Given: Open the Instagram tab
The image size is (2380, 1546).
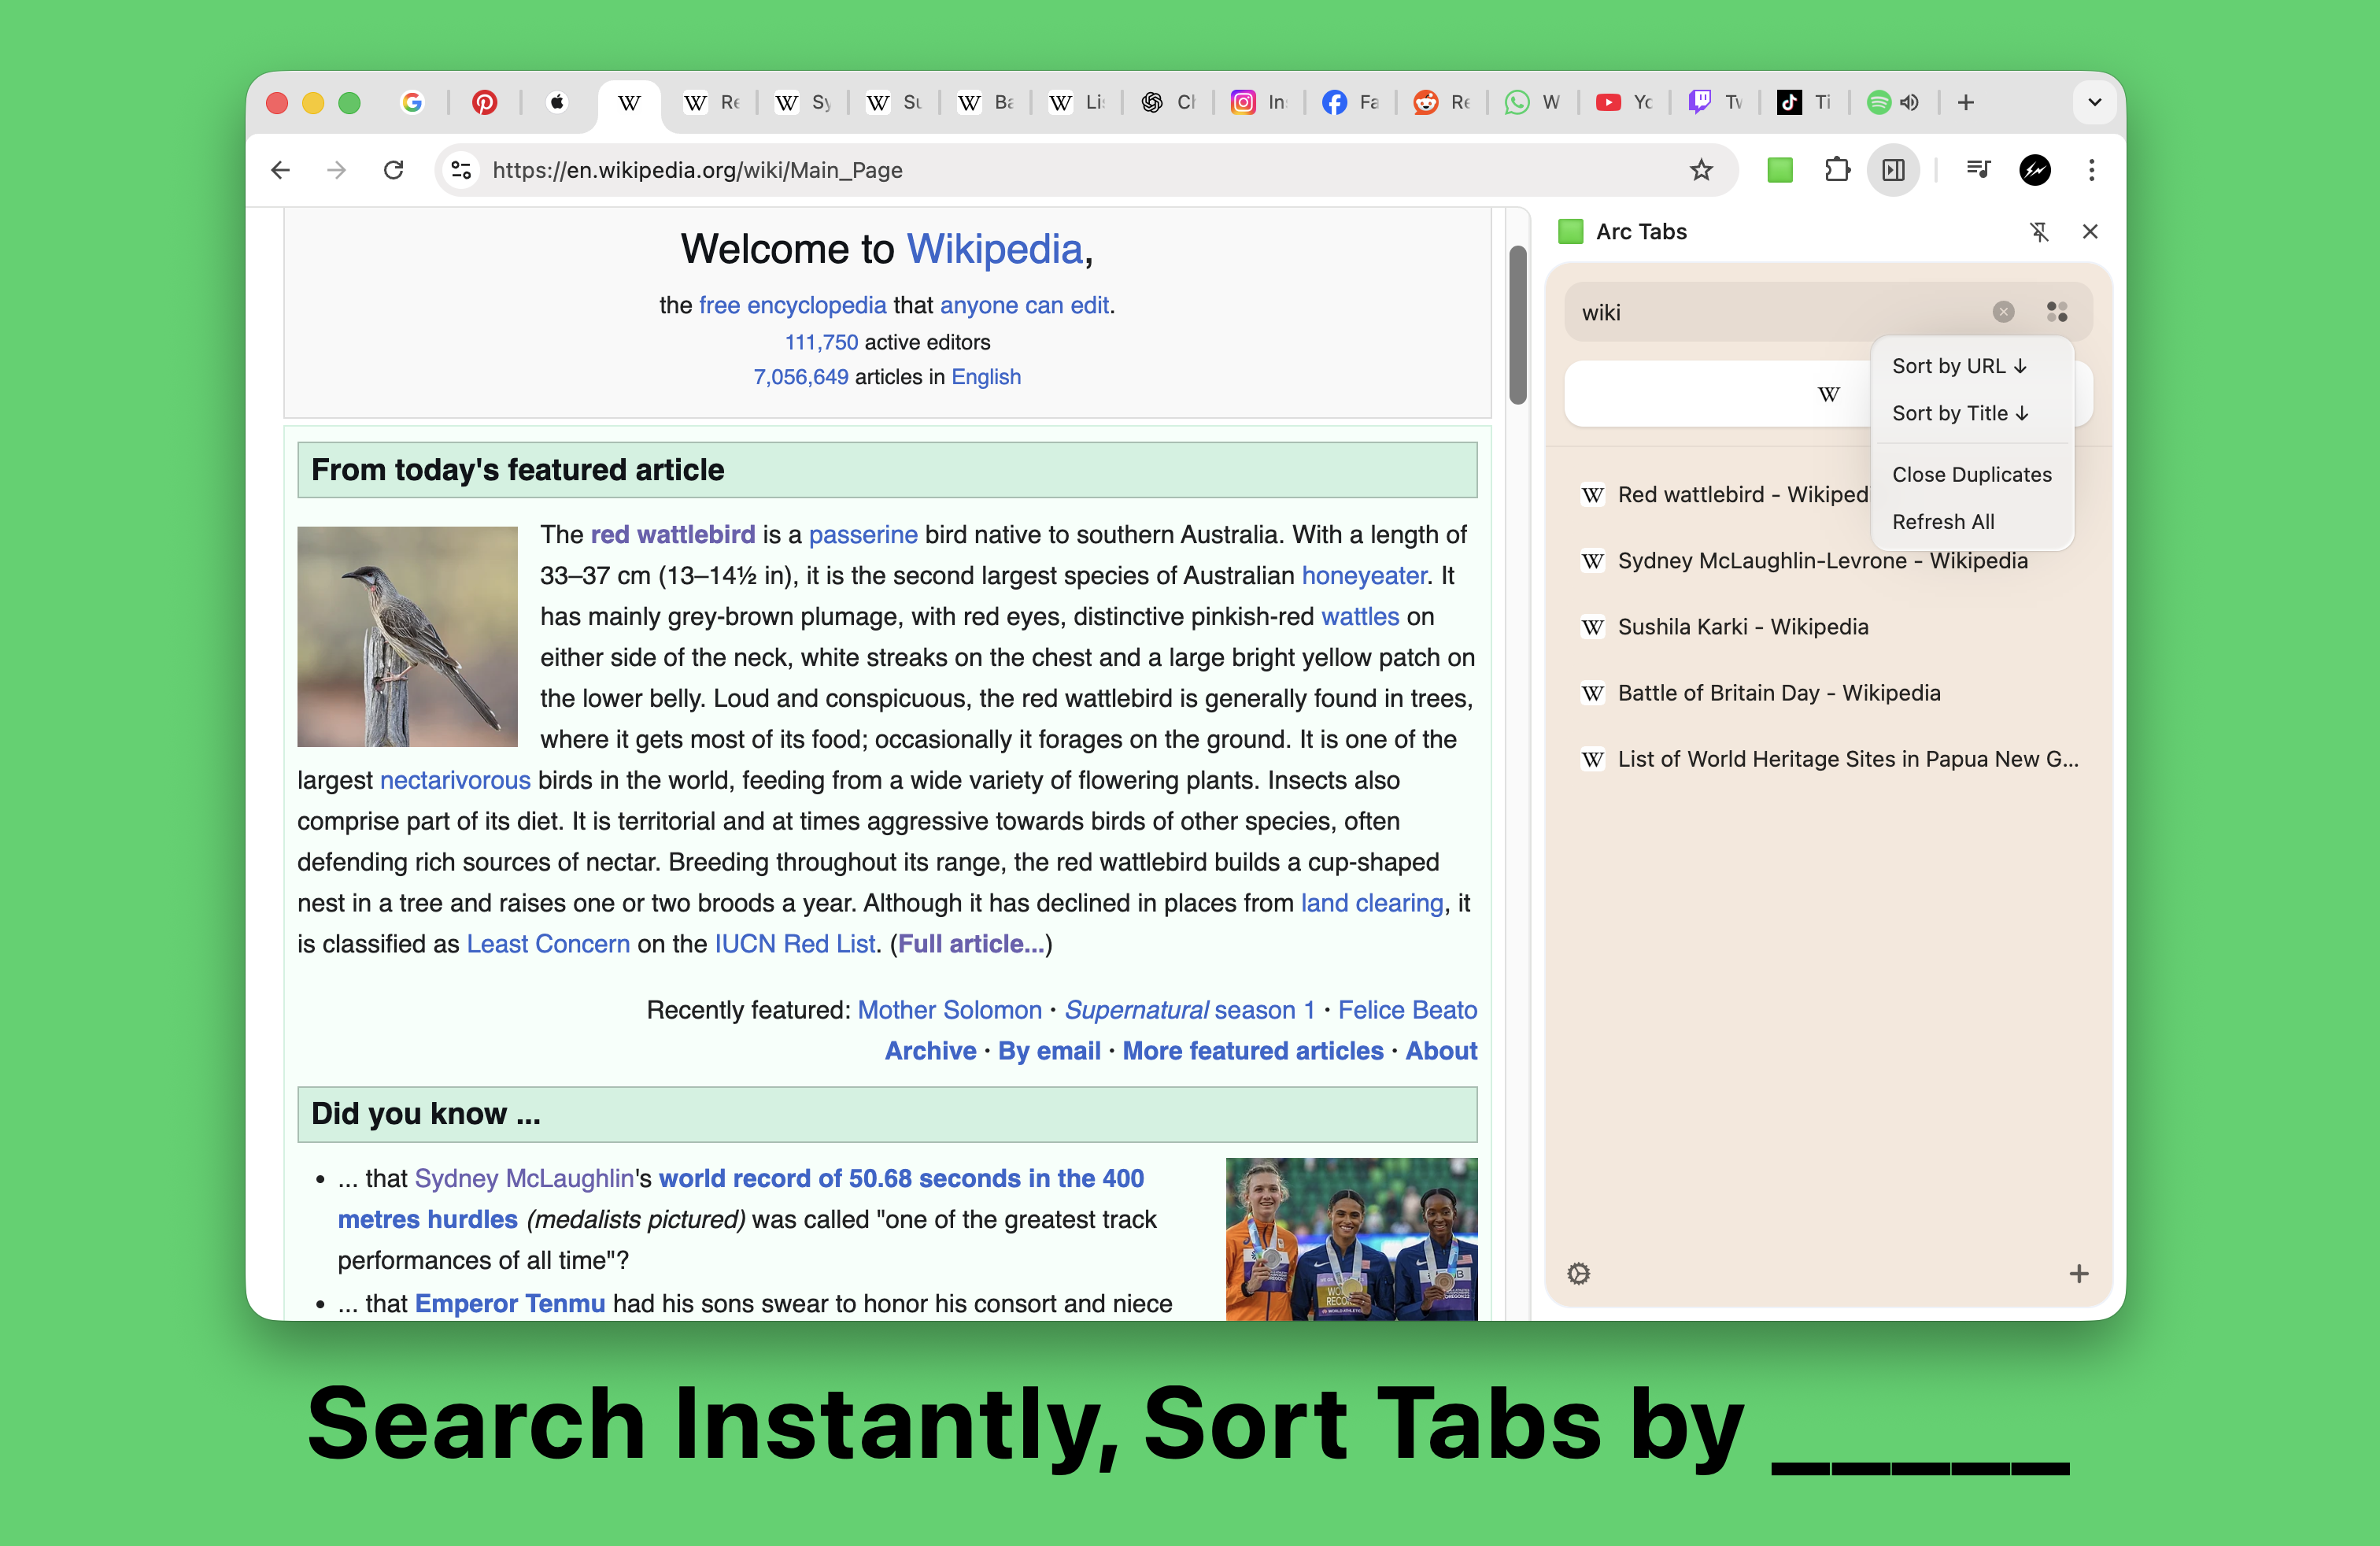Looking at the screenshot, I should point(1258,102).
